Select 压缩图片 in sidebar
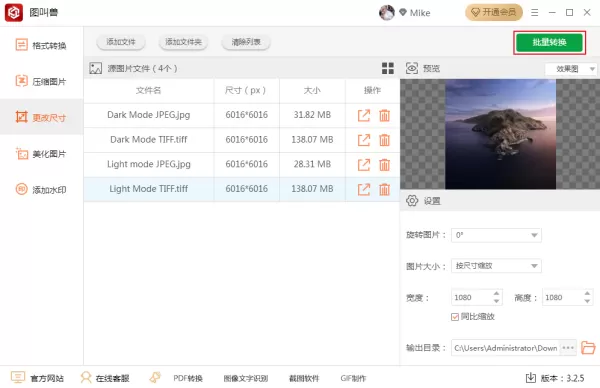The image size is (600, 388). tap(41, 81)
